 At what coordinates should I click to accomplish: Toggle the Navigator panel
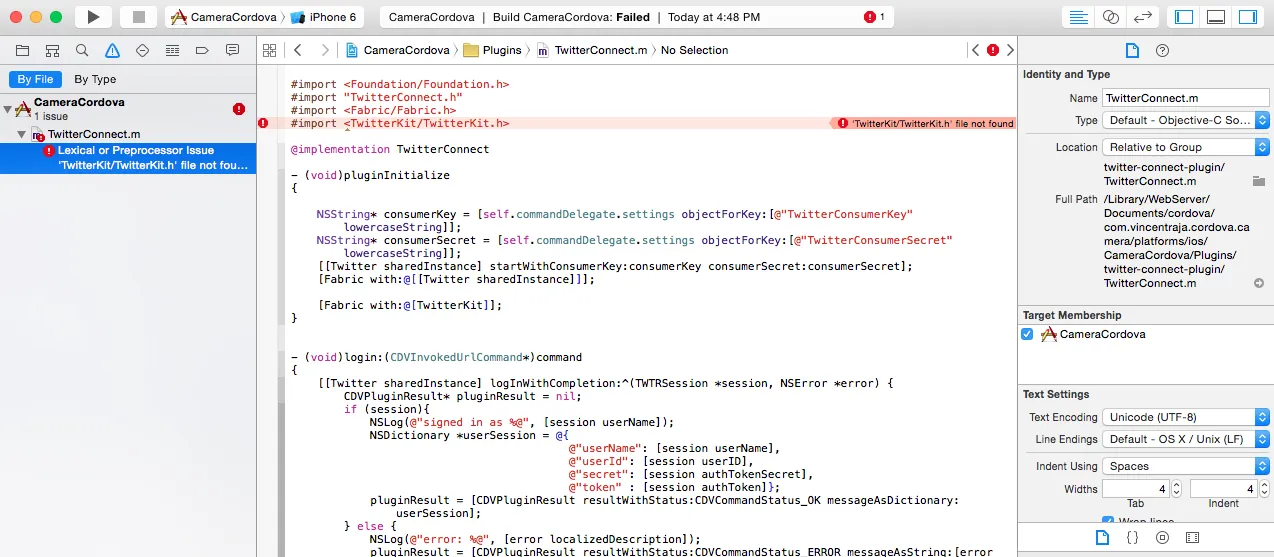(x=1184, y=17)
